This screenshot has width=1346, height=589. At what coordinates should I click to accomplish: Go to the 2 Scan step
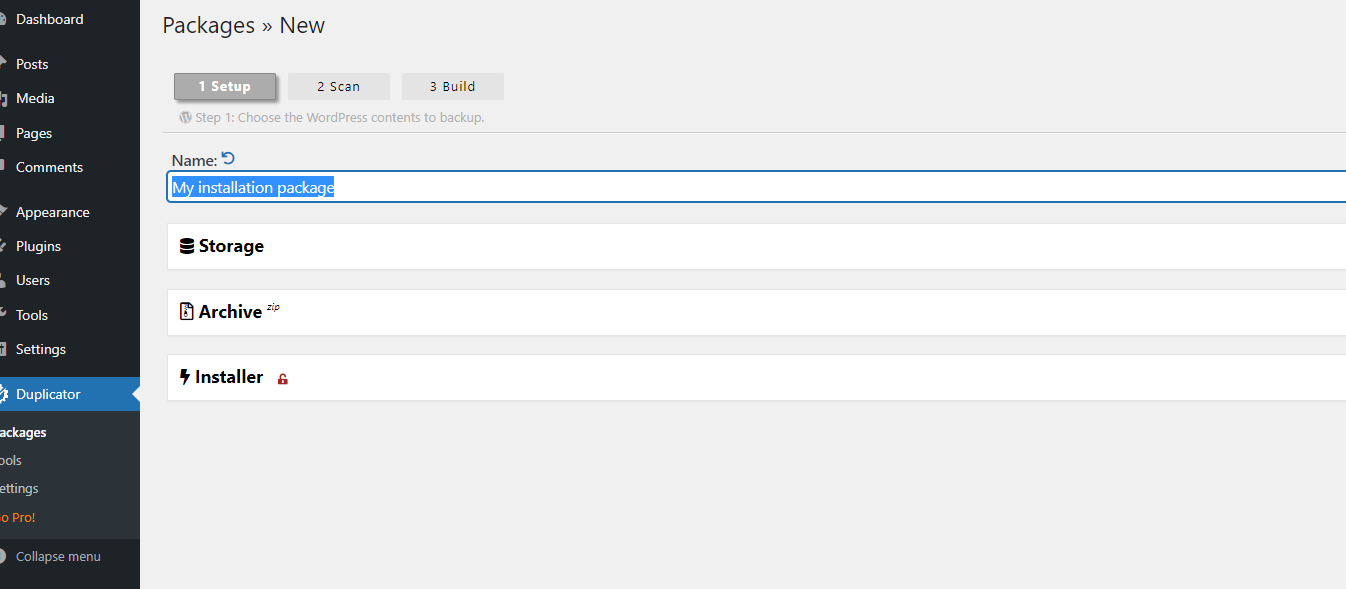(x=339, y=86)
